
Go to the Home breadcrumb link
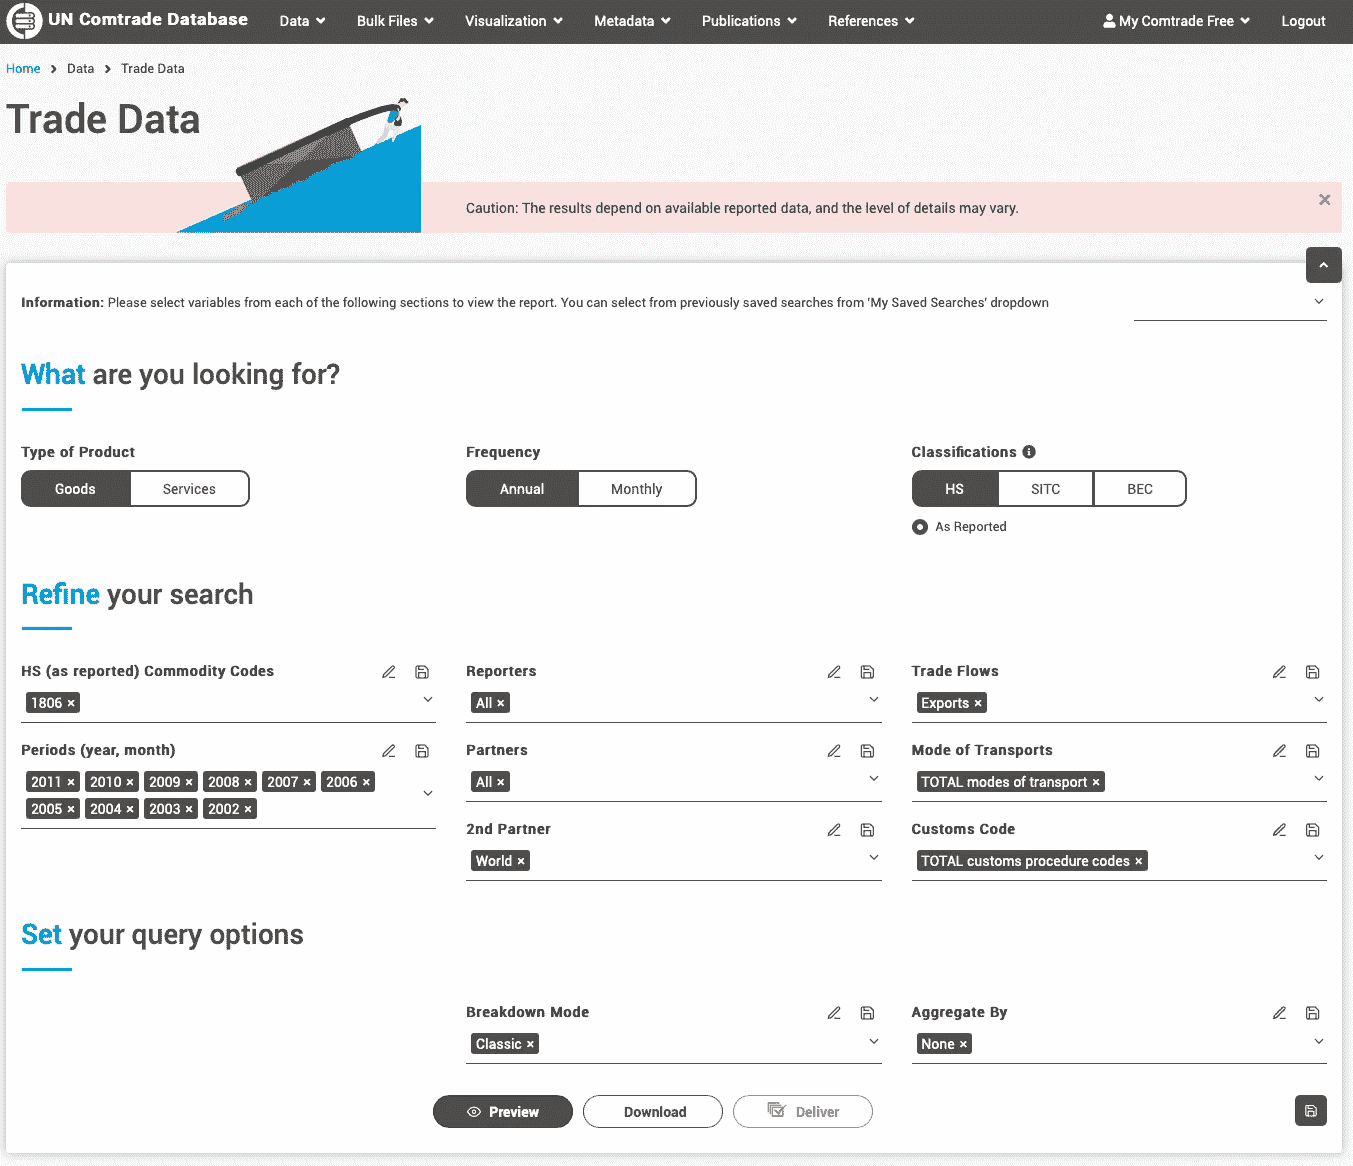23,69
